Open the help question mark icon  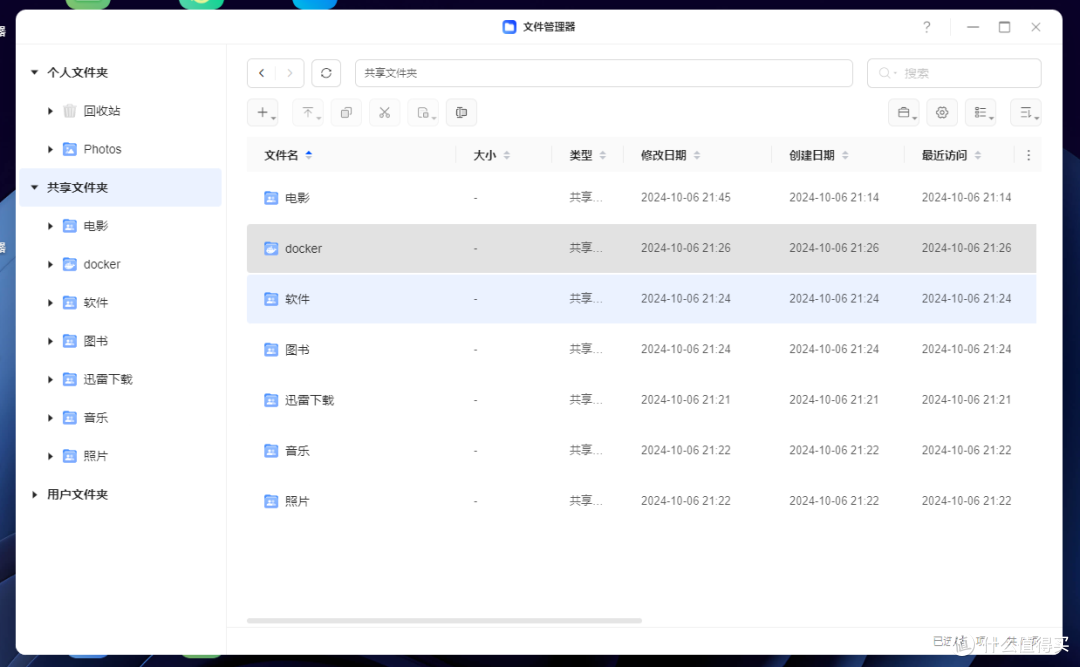pyautogui.click(x=926, y=27)
